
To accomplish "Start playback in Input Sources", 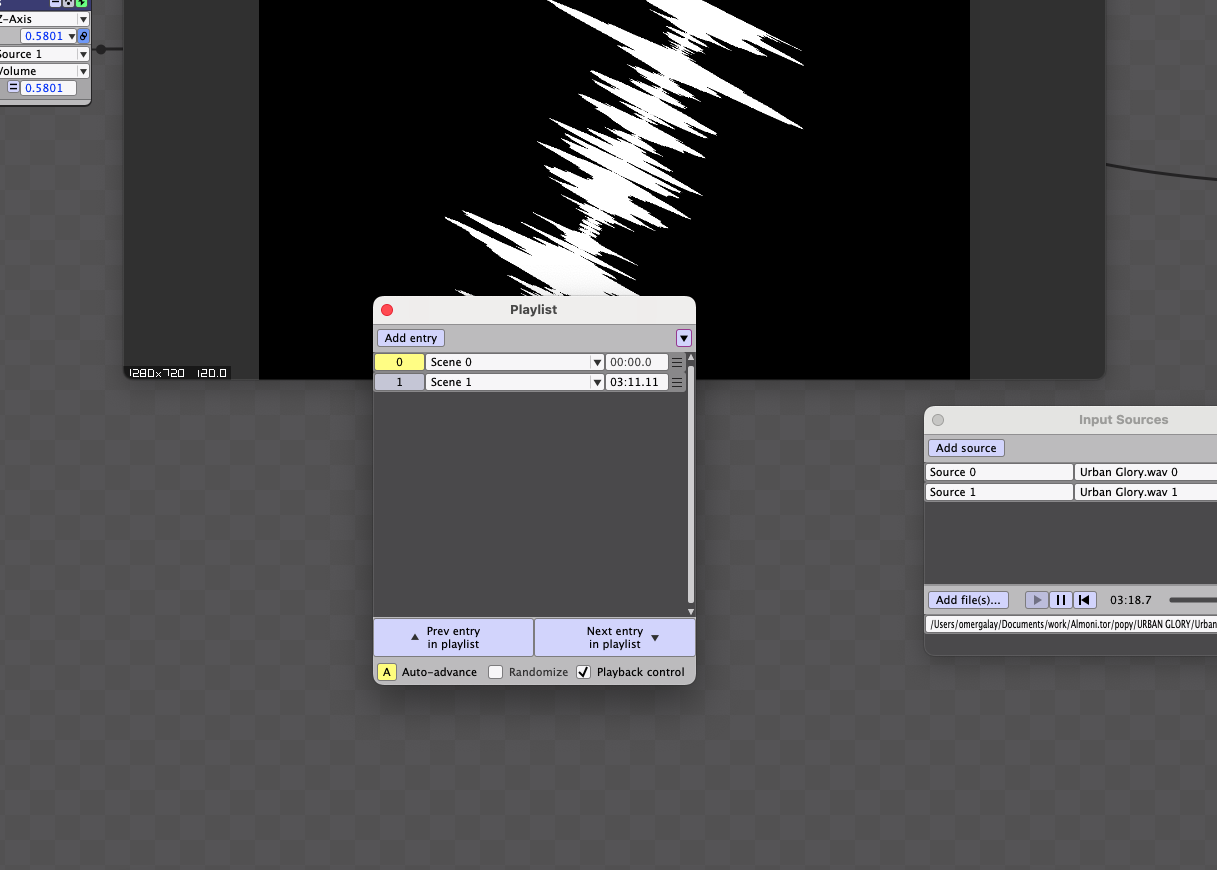I will tap(1037, 600).
